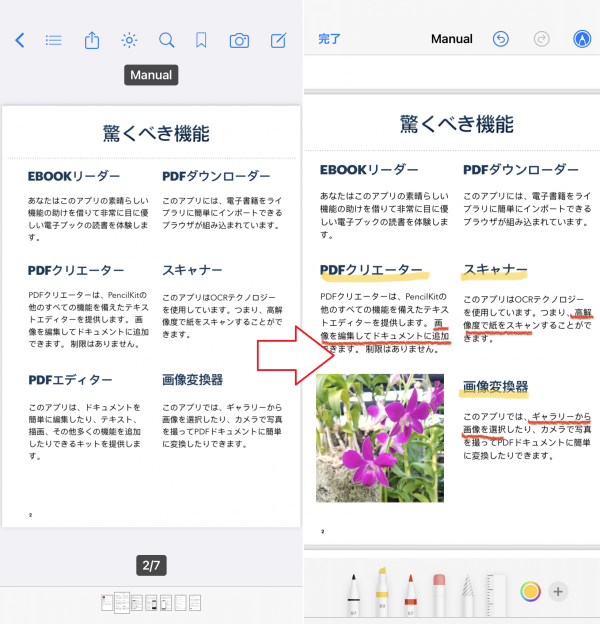Tap 完了 to finish editing
600x624 pixels.
330,39
